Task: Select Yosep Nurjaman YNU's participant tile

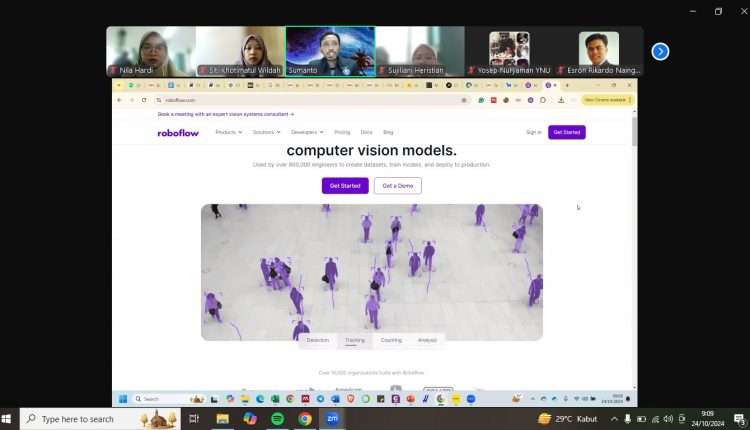Action: [509, 52]
